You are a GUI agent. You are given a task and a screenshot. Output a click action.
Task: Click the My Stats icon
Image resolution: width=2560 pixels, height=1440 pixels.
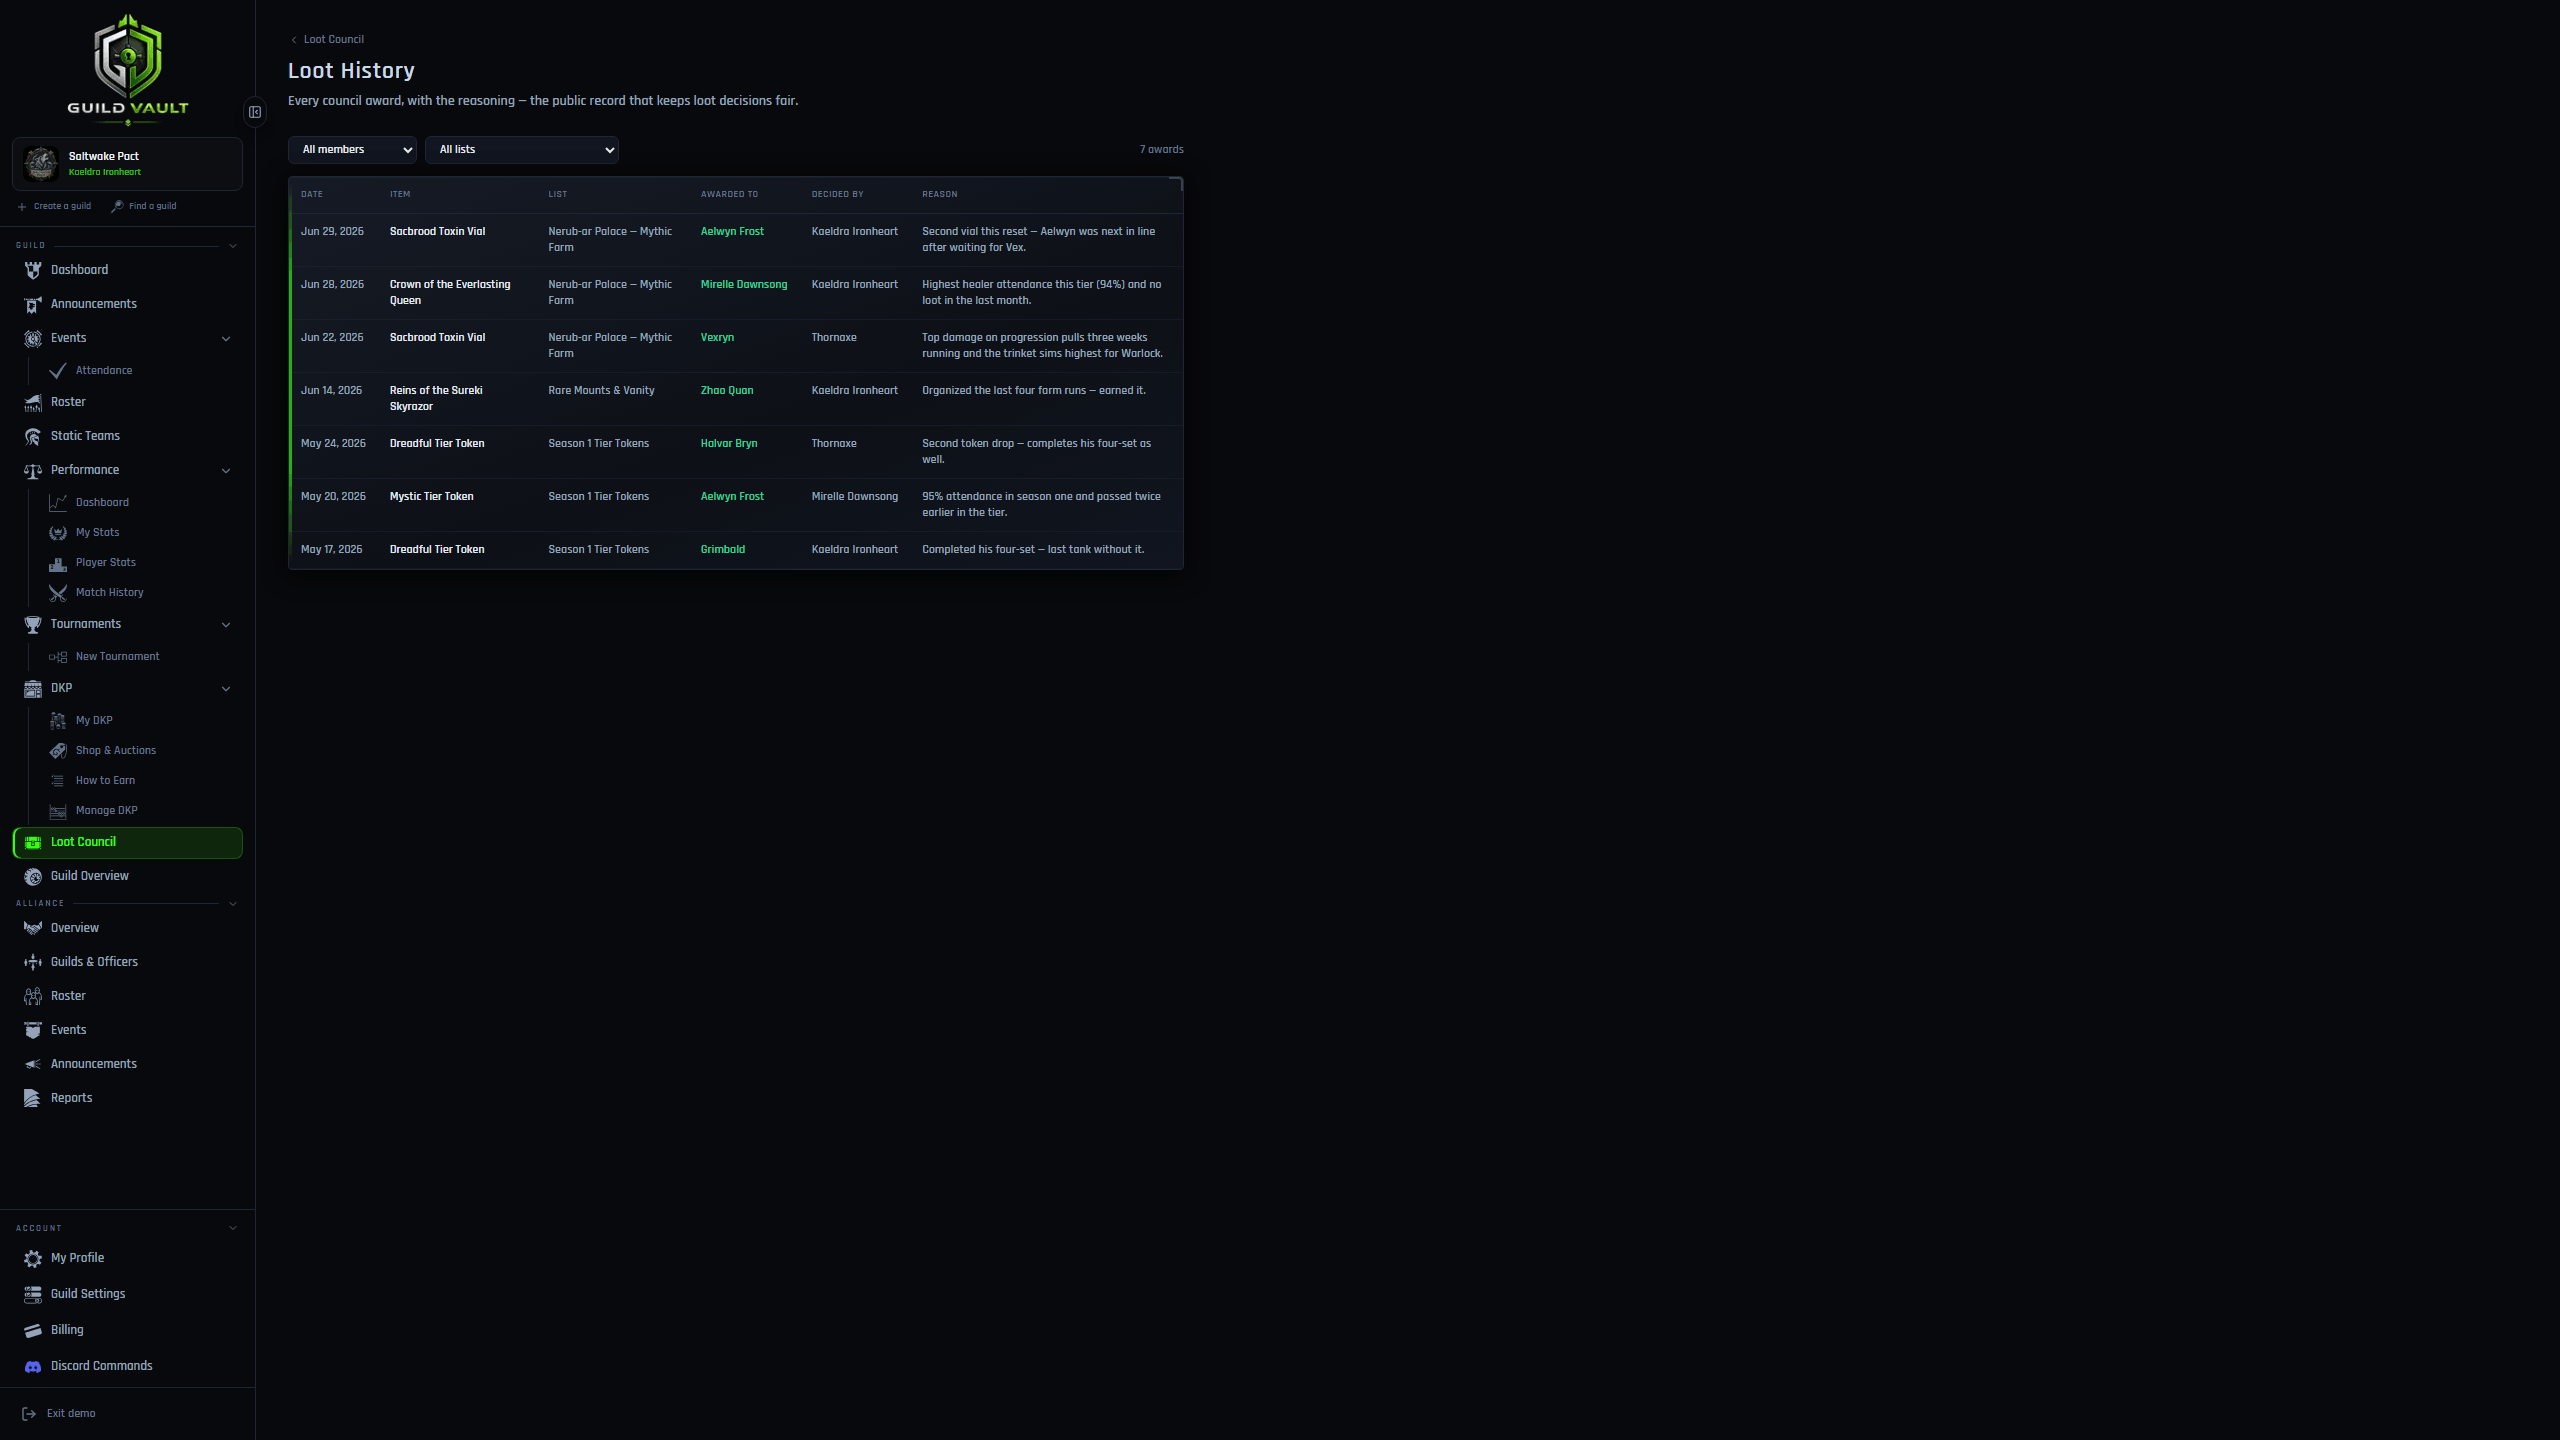coord(58,533)
